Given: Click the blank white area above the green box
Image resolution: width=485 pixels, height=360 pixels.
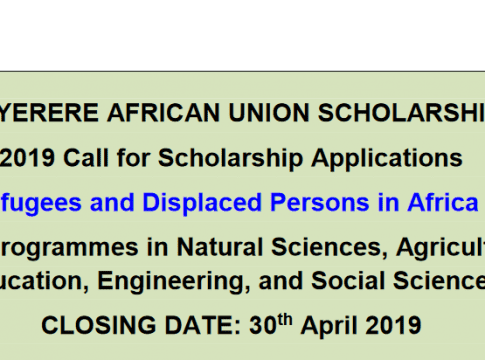Looking at the screenshot, I should (x=242, y=35).
